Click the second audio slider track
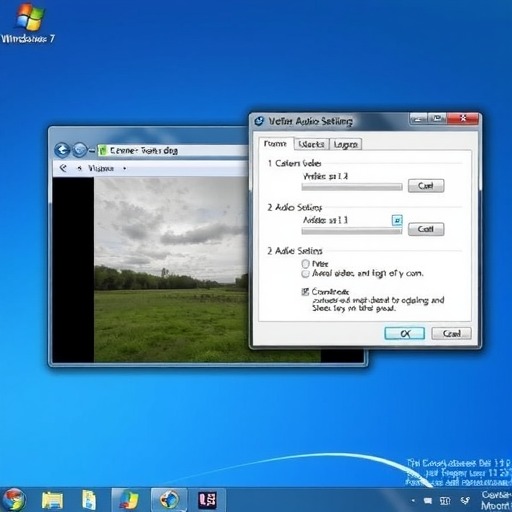The image size is (512, 512). tap(352, 231)
